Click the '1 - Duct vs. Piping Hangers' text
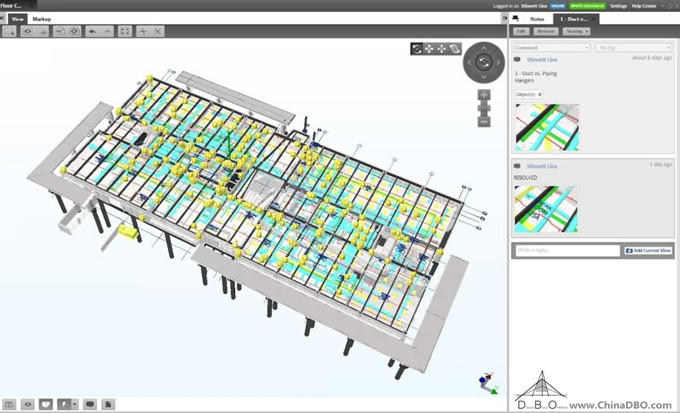This screenshot has width=680, height=413. click(536, 77)
